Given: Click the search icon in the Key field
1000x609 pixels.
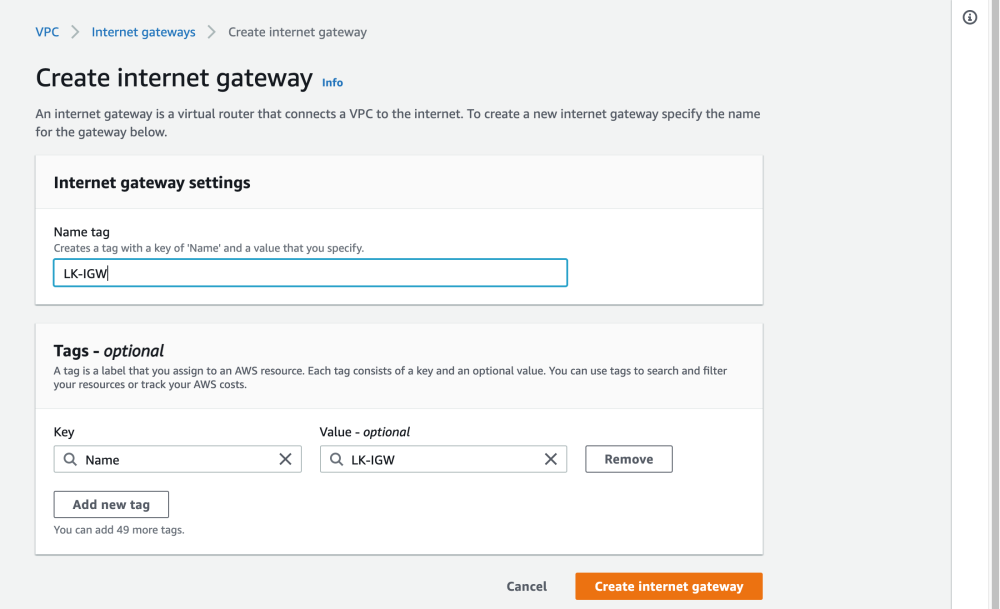Looking at the screenshot, I should tap(69, 459).
